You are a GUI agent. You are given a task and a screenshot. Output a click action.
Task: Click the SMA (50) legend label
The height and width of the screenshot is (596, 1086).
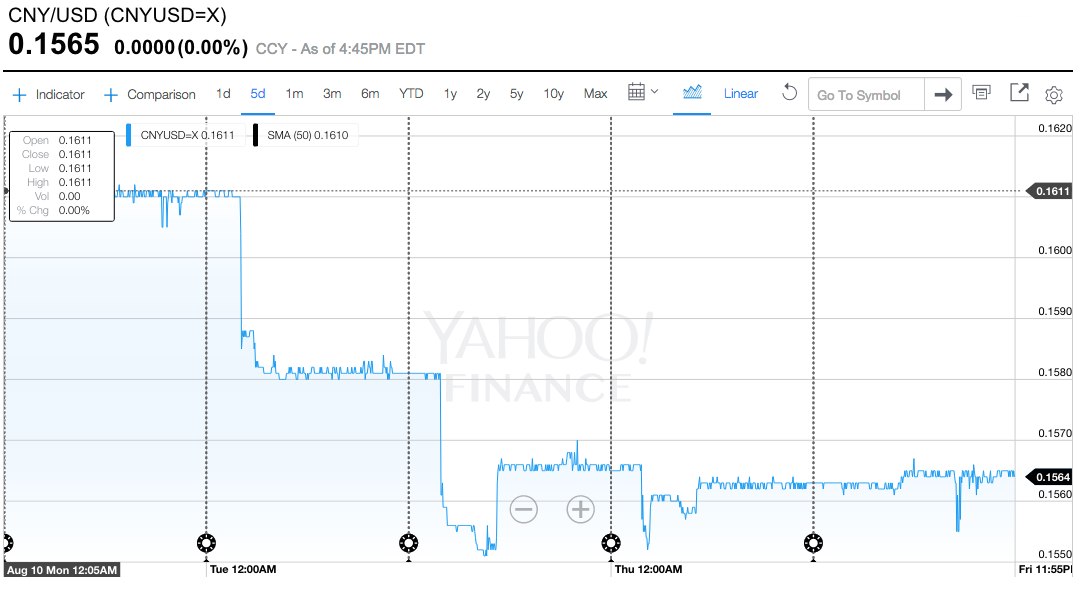[x=307, y=135]
